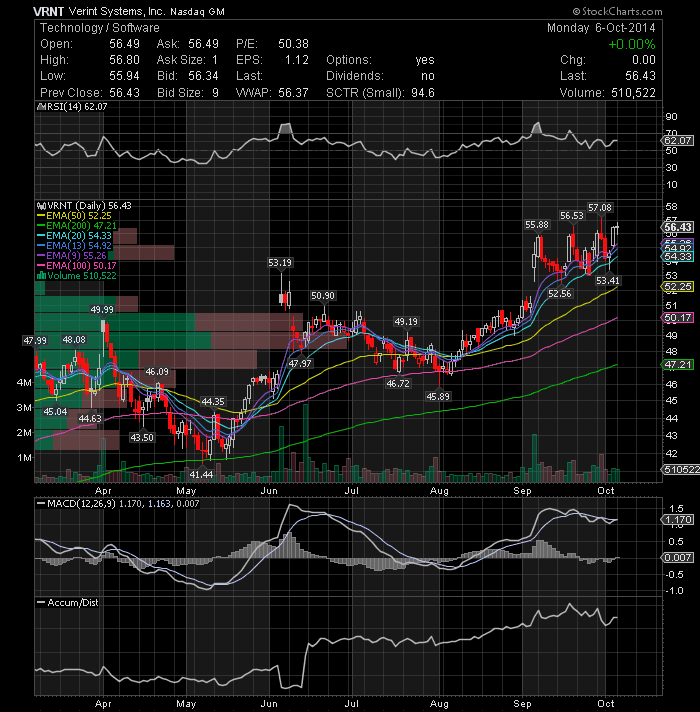
Task: Select the SCTR (Small) 94.6 value
Action: (423, 93)
